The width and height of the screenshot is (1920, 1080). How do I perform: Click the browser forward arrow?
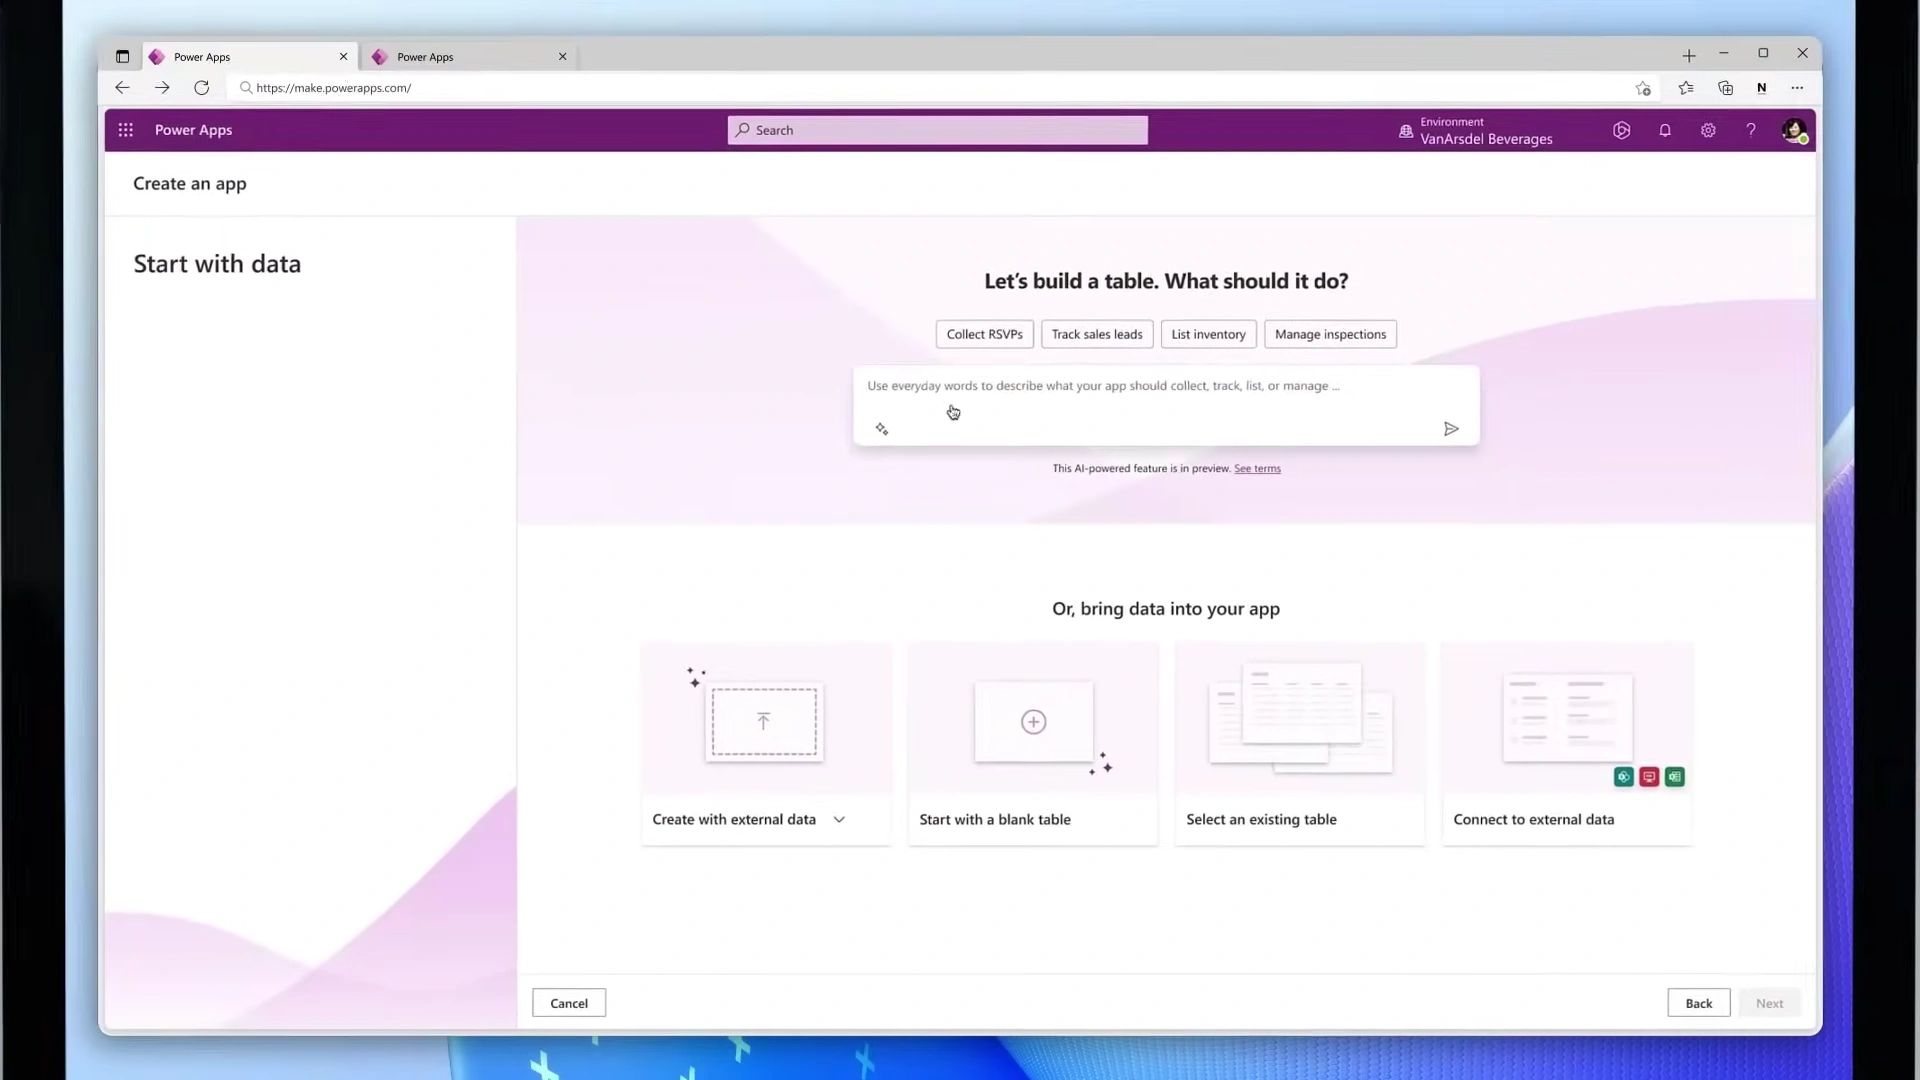click(x=162, y=88)
